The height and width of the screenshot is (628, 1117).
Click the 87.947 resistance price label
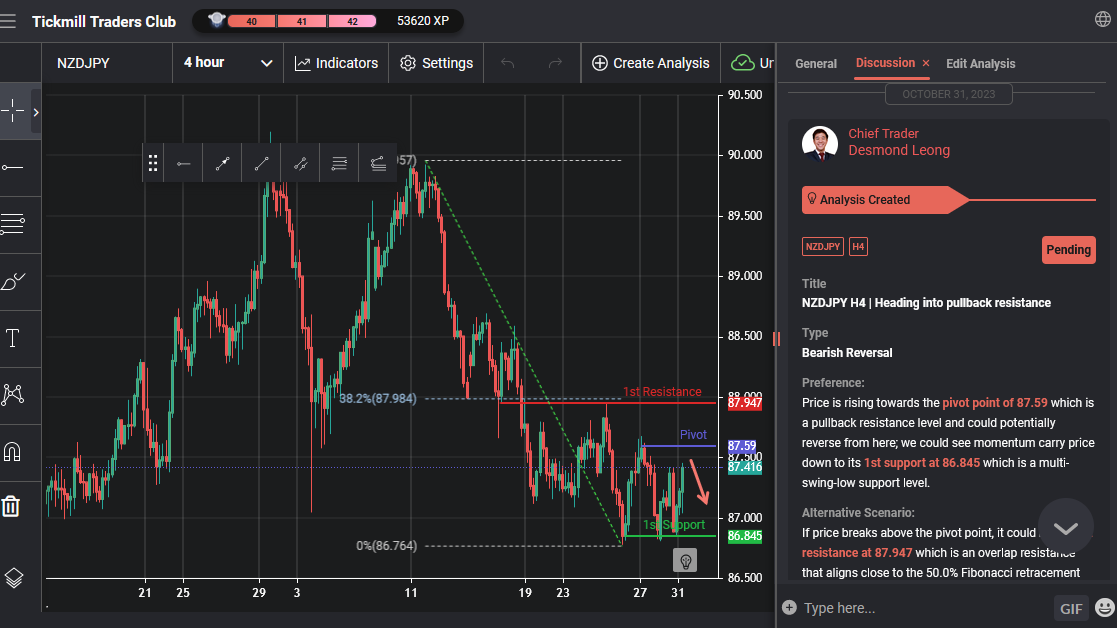pyautogui.click(x=744, y=403)
